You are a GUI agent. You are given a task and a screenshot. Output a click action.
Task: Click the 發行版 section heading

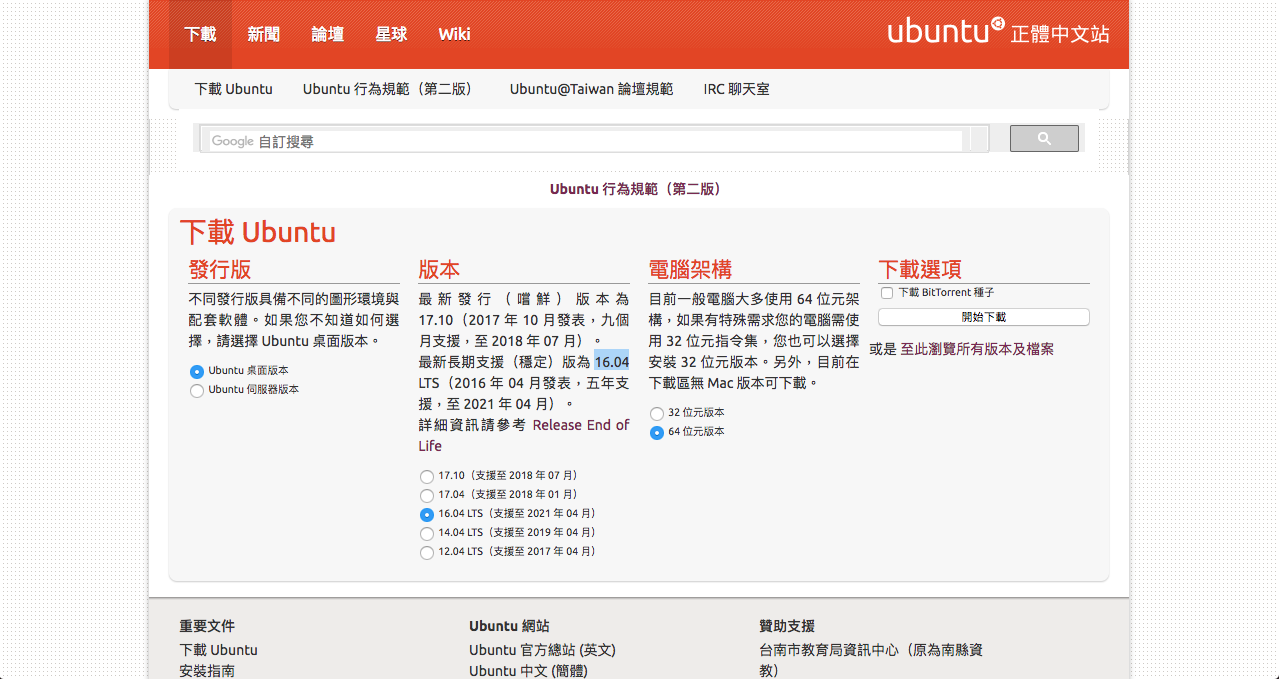[220, 269]
